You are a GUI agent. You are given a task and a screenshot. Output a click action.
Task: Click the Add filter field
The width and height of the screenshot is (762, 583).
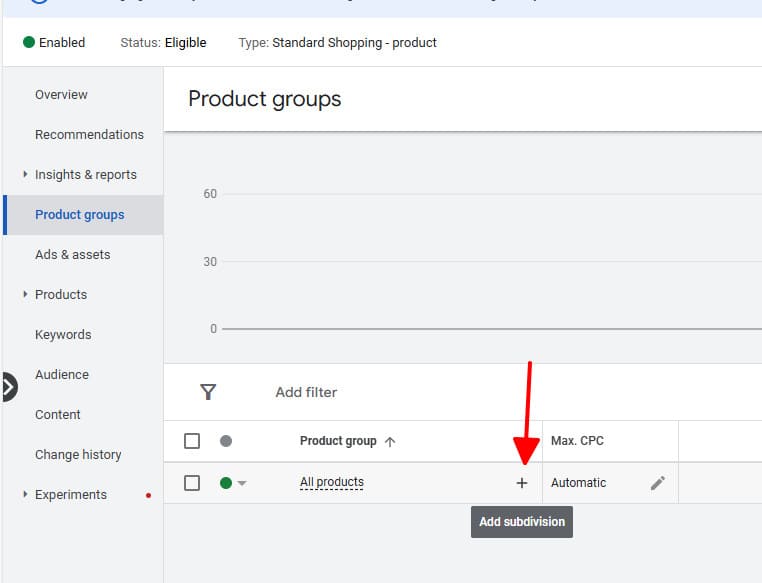pyautogui.click(x=306, y=392)
